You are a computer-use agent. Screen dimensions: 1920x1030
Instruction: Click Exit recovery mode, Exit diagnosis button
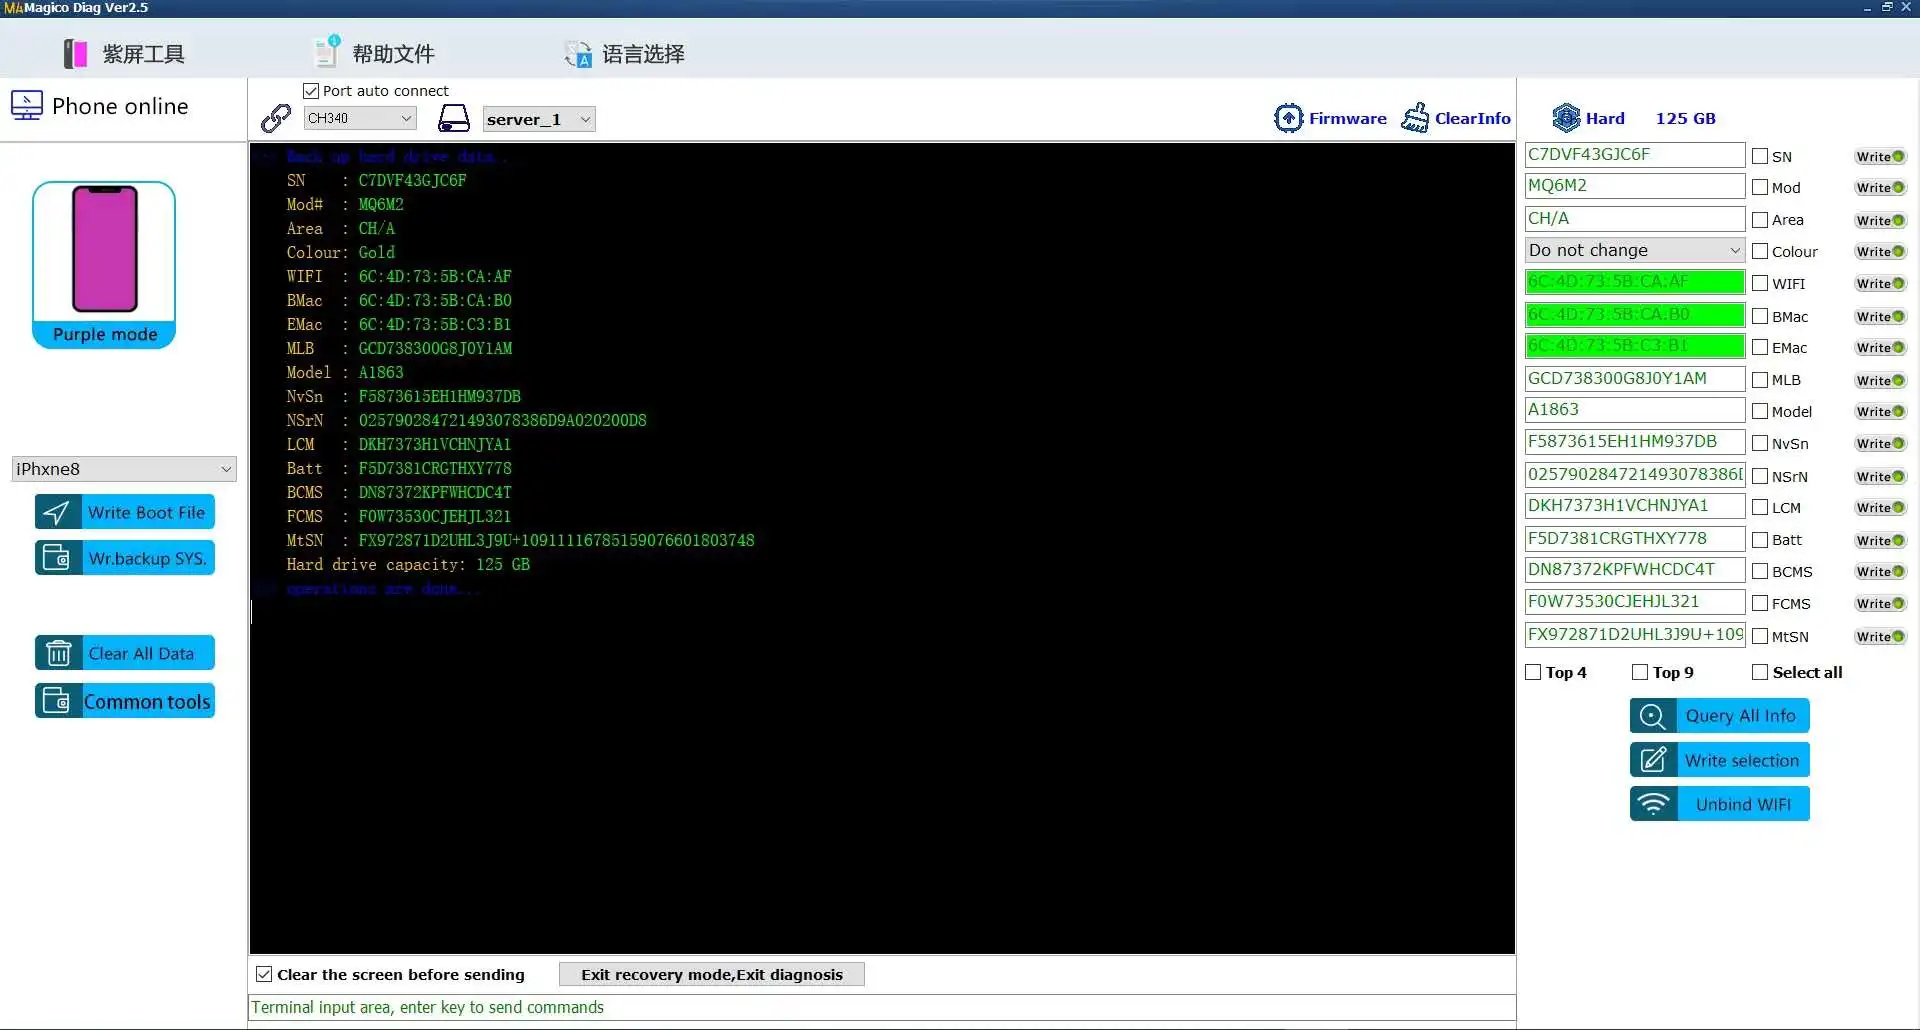coord(712,974)
